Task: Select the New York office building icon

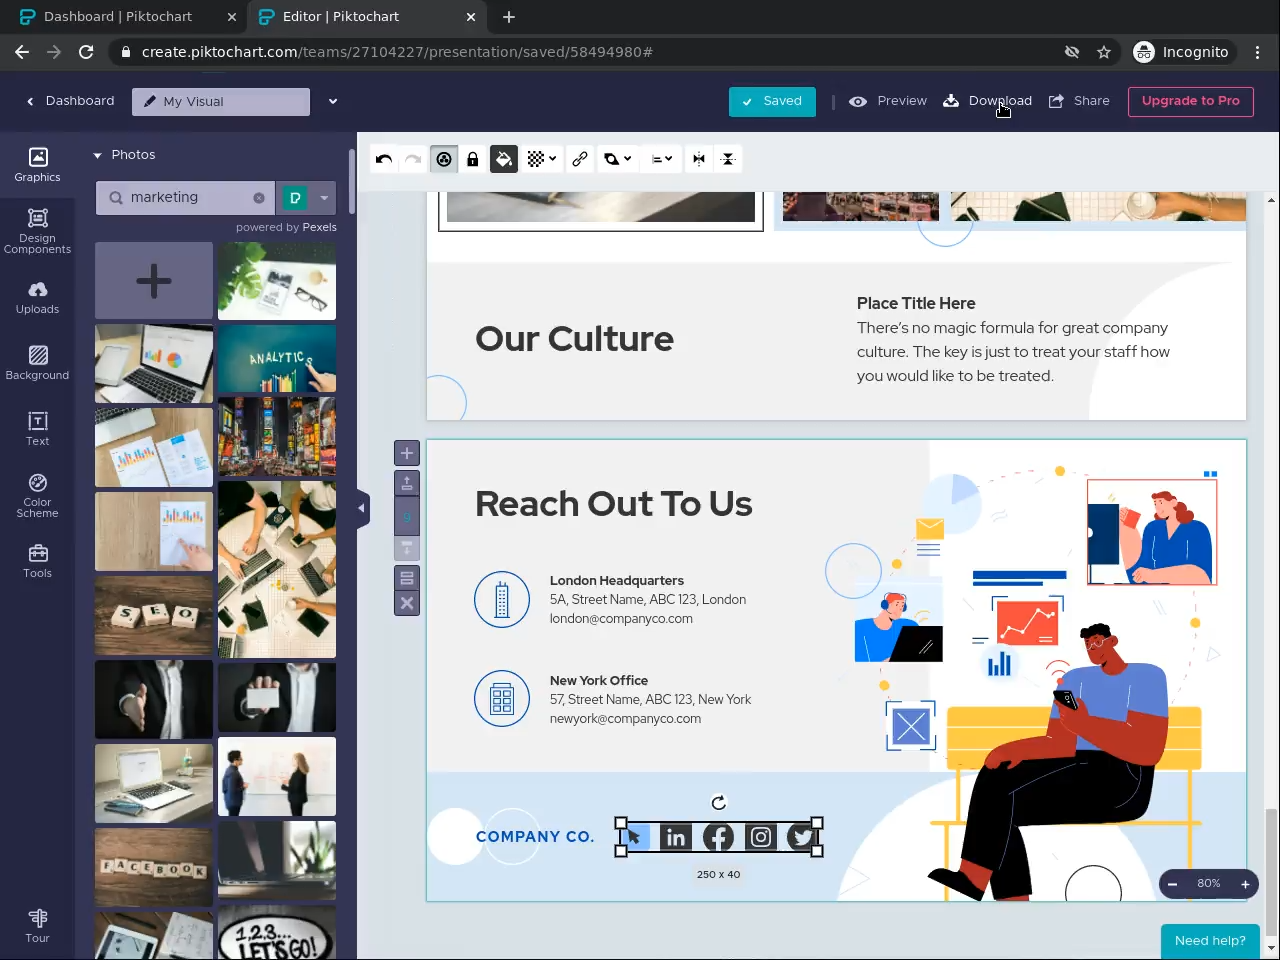Action: (x=502, y=699)
